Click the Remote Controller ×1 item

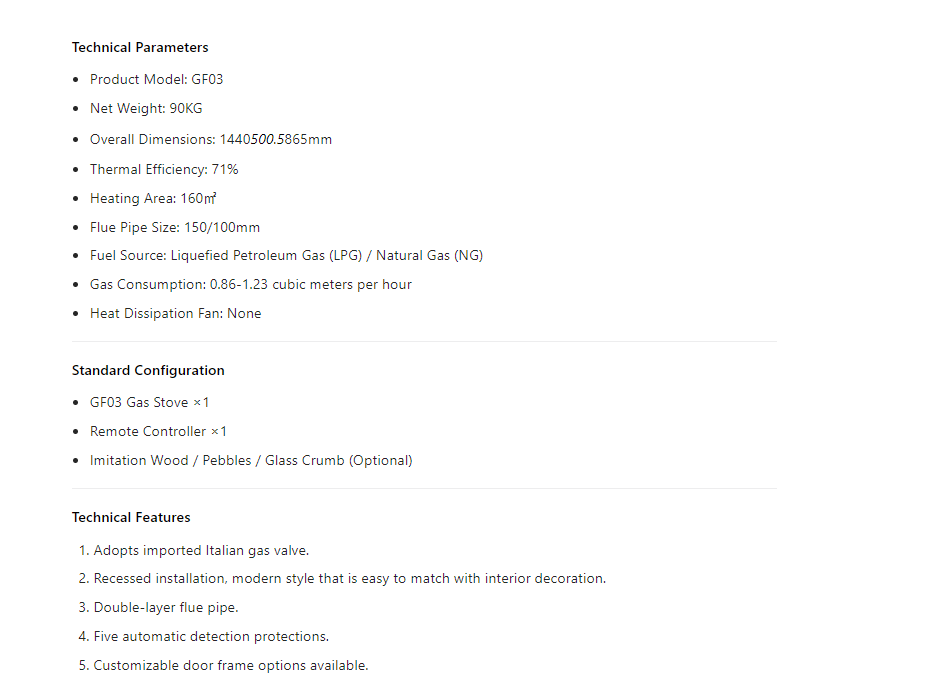(158, 432)
